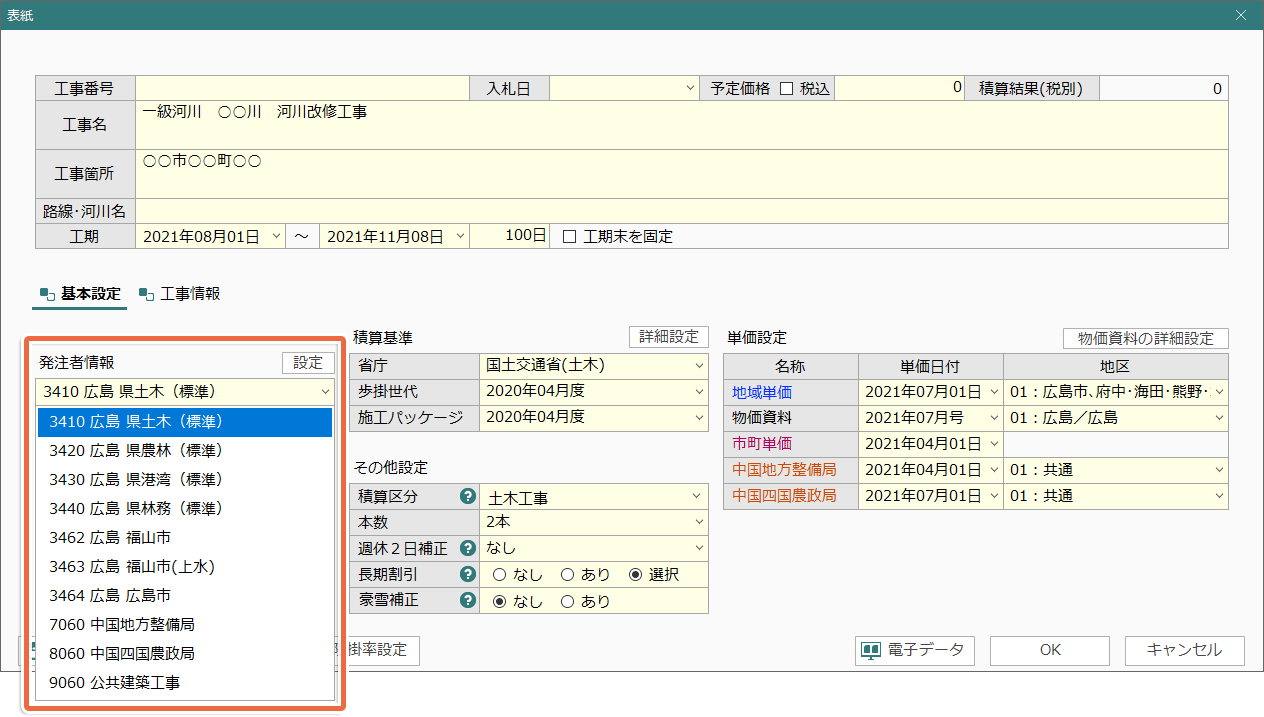The height and width of the screenshot is (717, 1264).
Task: Click the 電子データ button
Action: point(915,650)
